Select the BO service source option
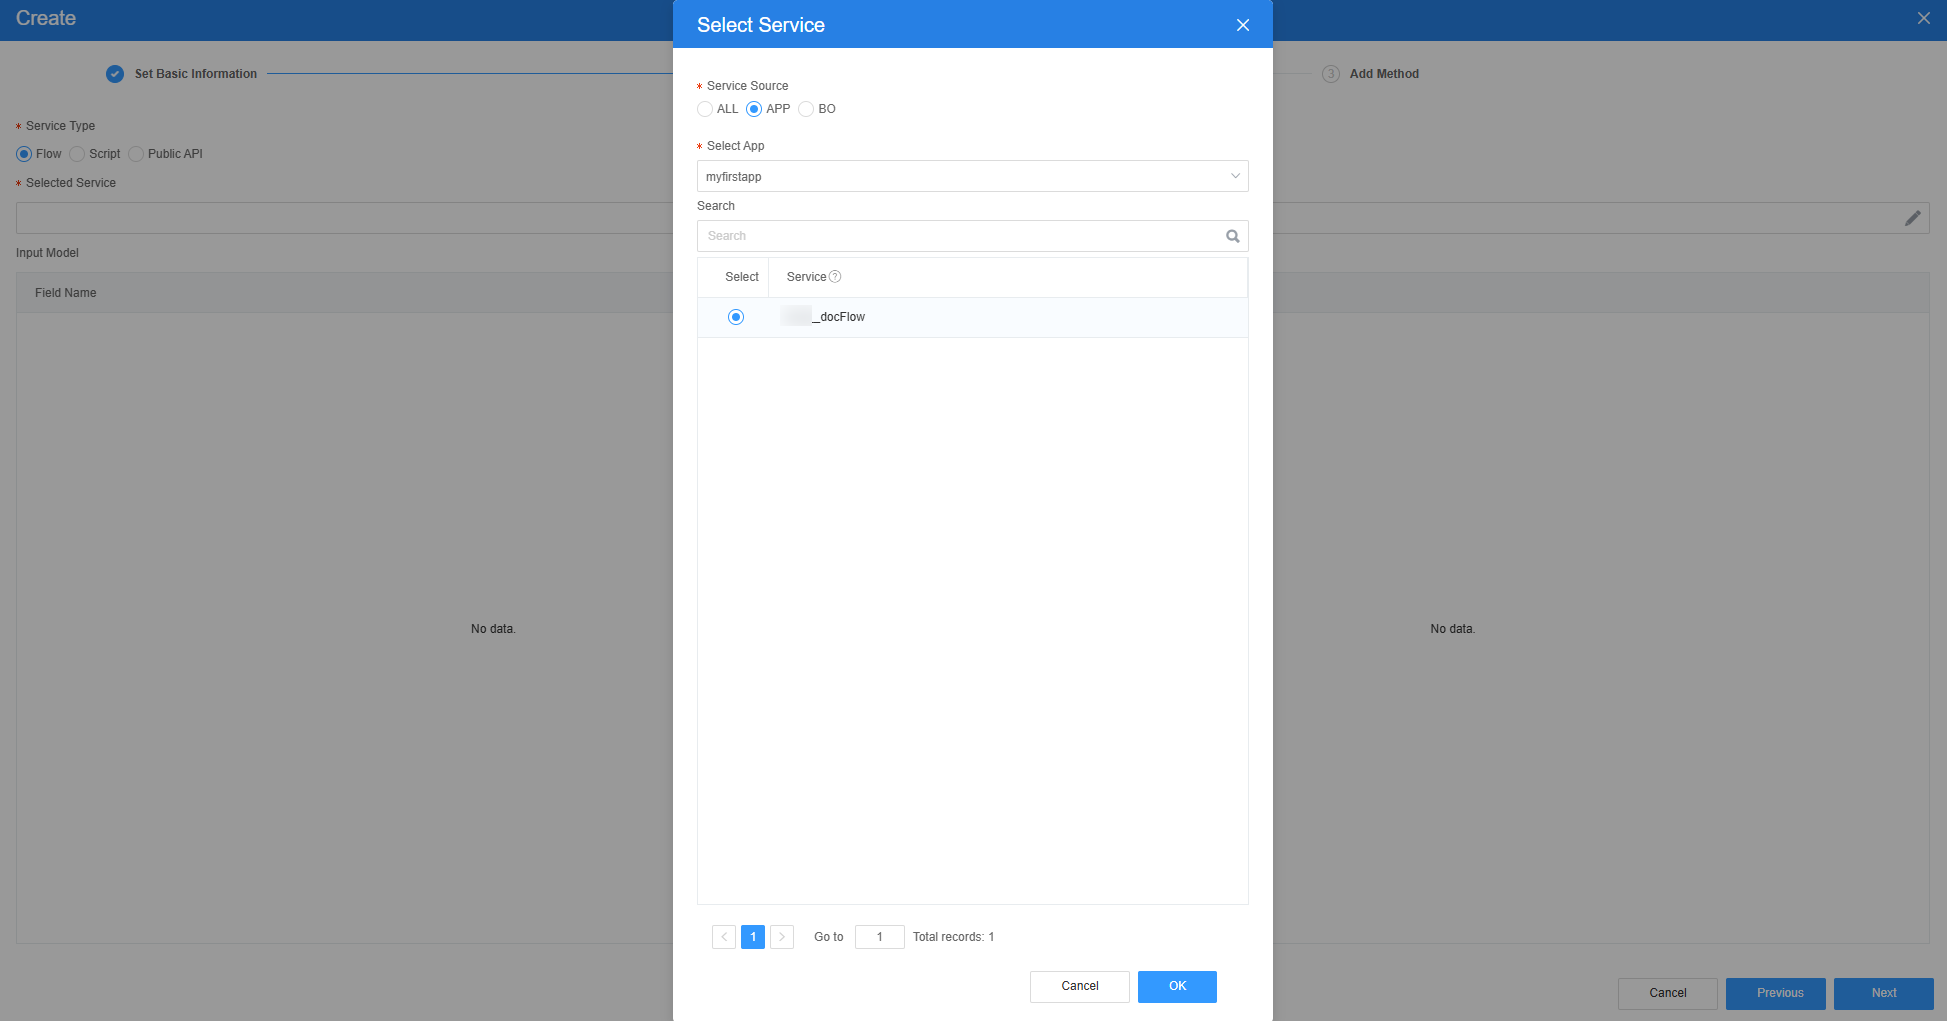Image resolution: width=1947 pixels, height=1021 pixels. [x=806, y=109]
